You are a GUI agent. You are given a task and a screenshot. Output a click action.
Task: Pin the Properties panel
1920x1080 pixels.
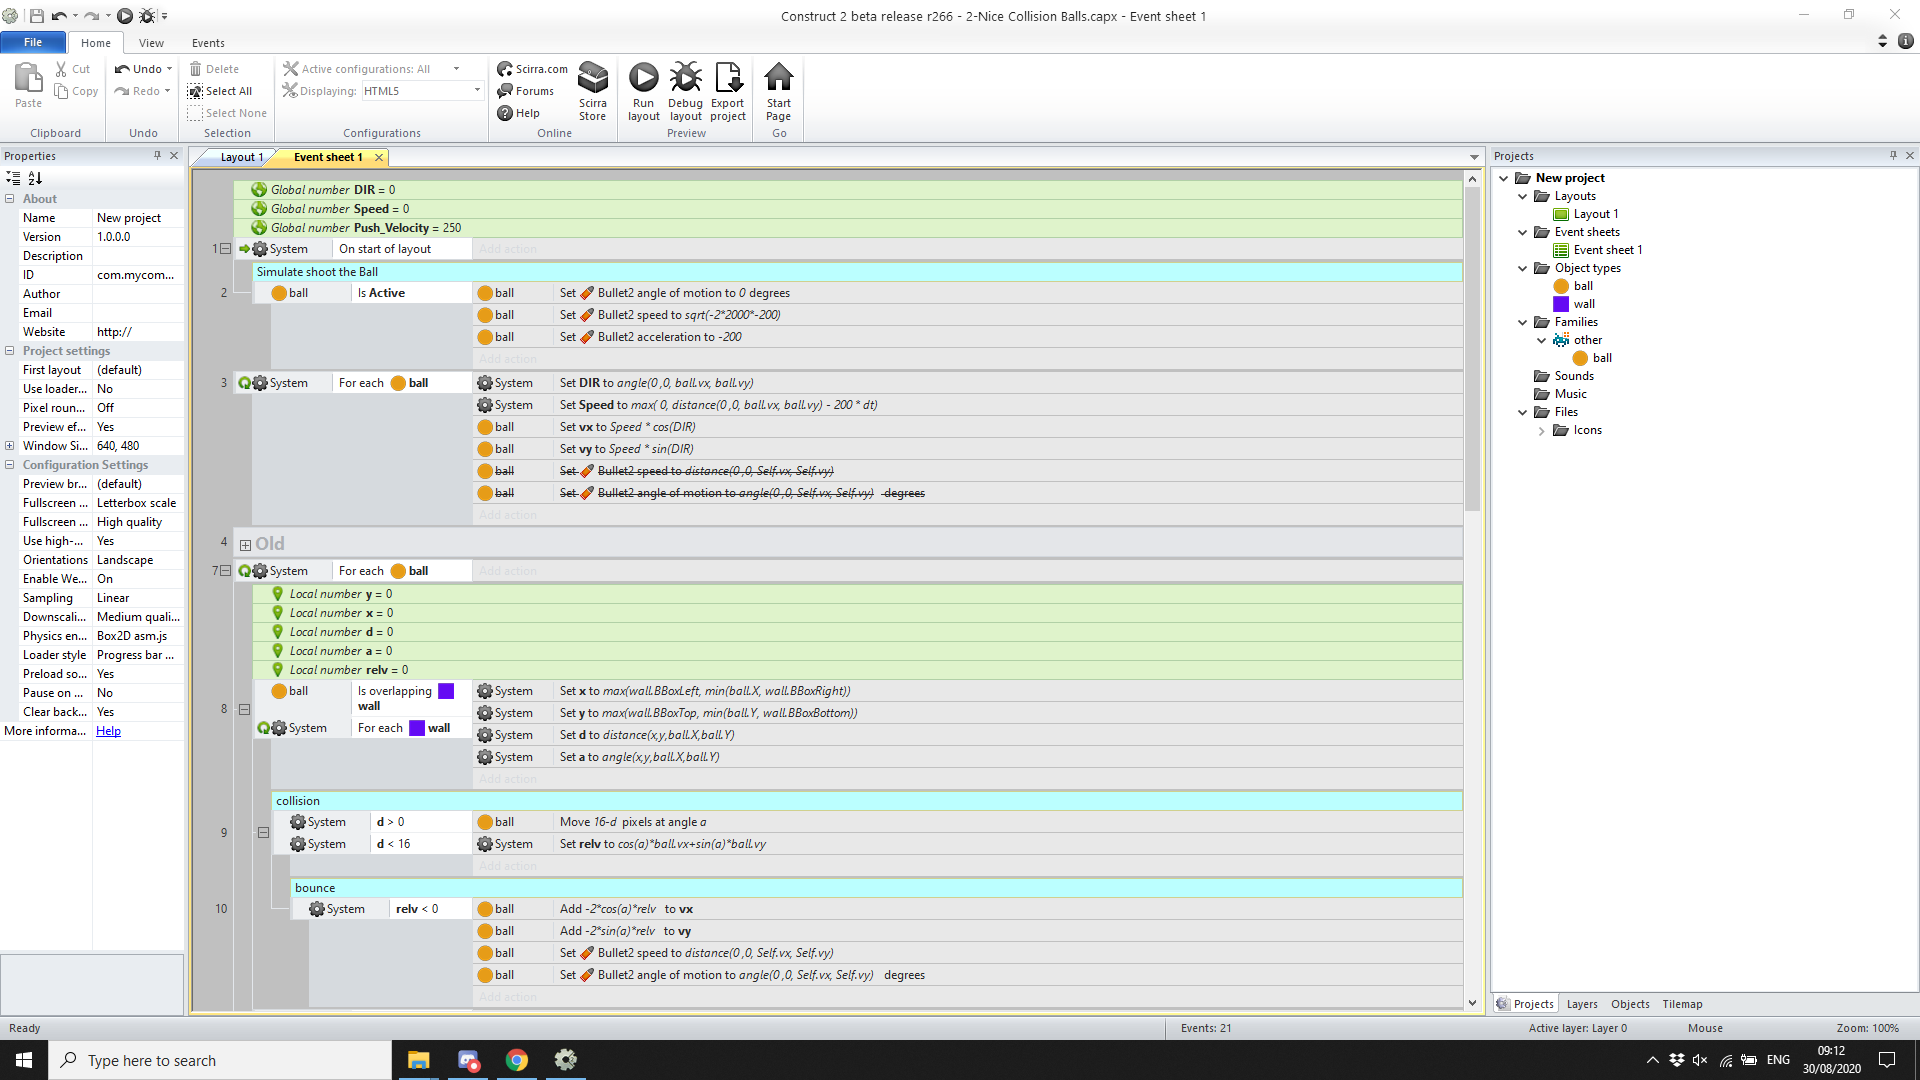157,155
